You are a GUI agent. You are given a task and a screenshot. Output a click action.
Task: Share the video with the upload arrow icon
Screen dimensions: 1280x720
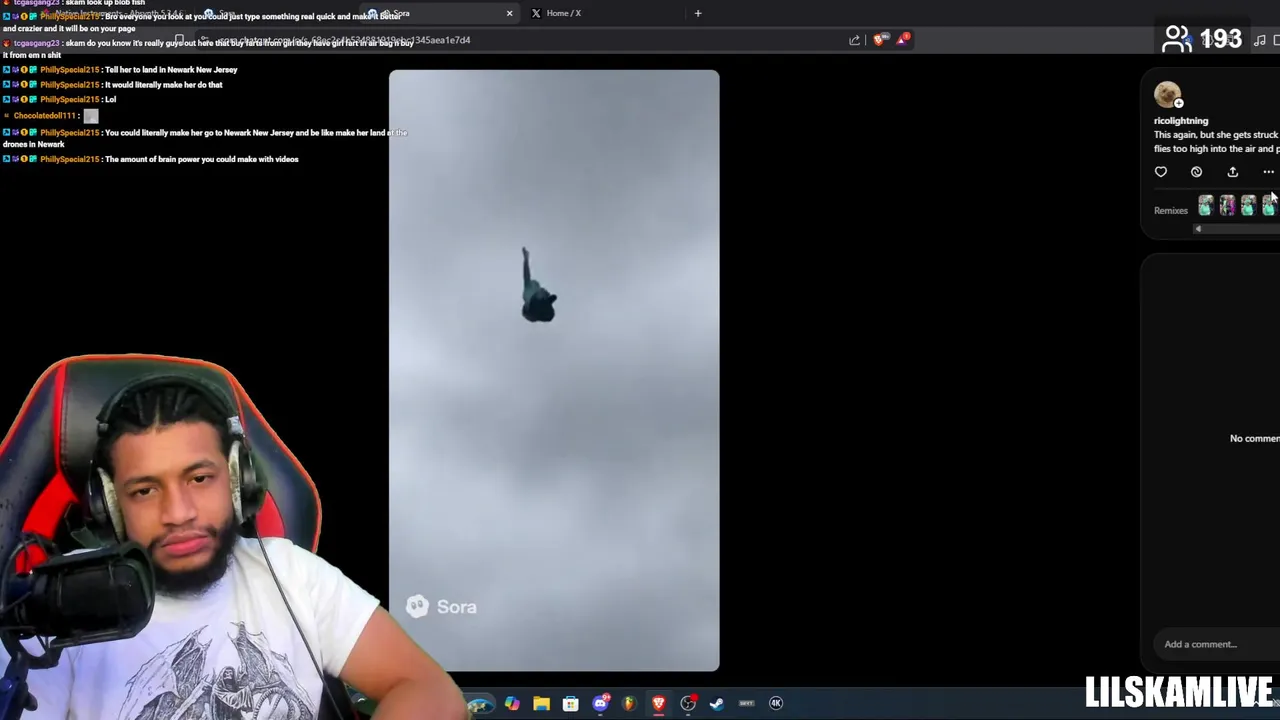pos(1232,172)
